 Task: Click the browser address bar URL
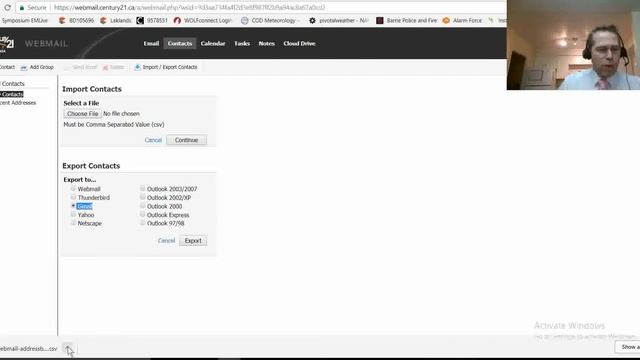click(189, 8)
